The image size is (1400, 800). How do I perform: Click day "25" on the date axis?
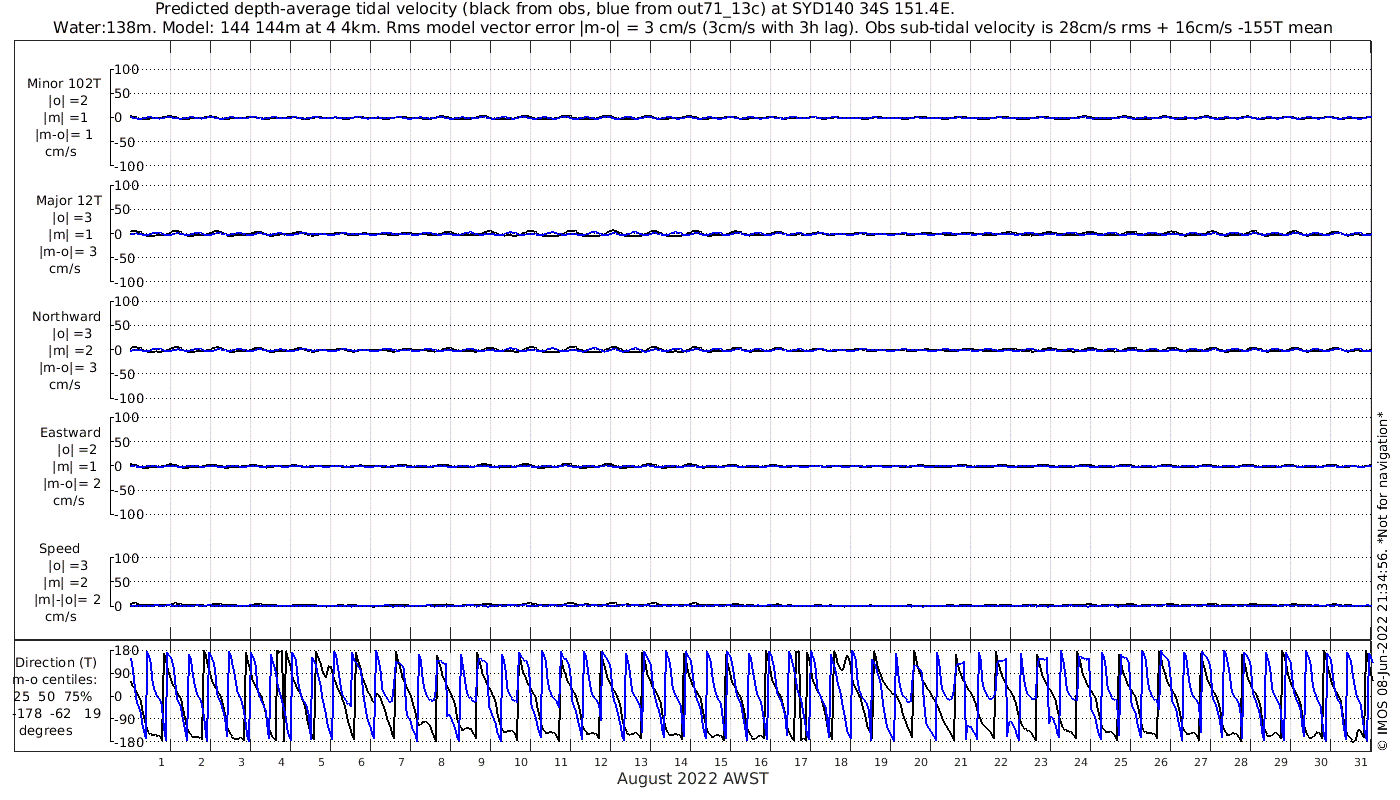click(x=1121, y=762)
